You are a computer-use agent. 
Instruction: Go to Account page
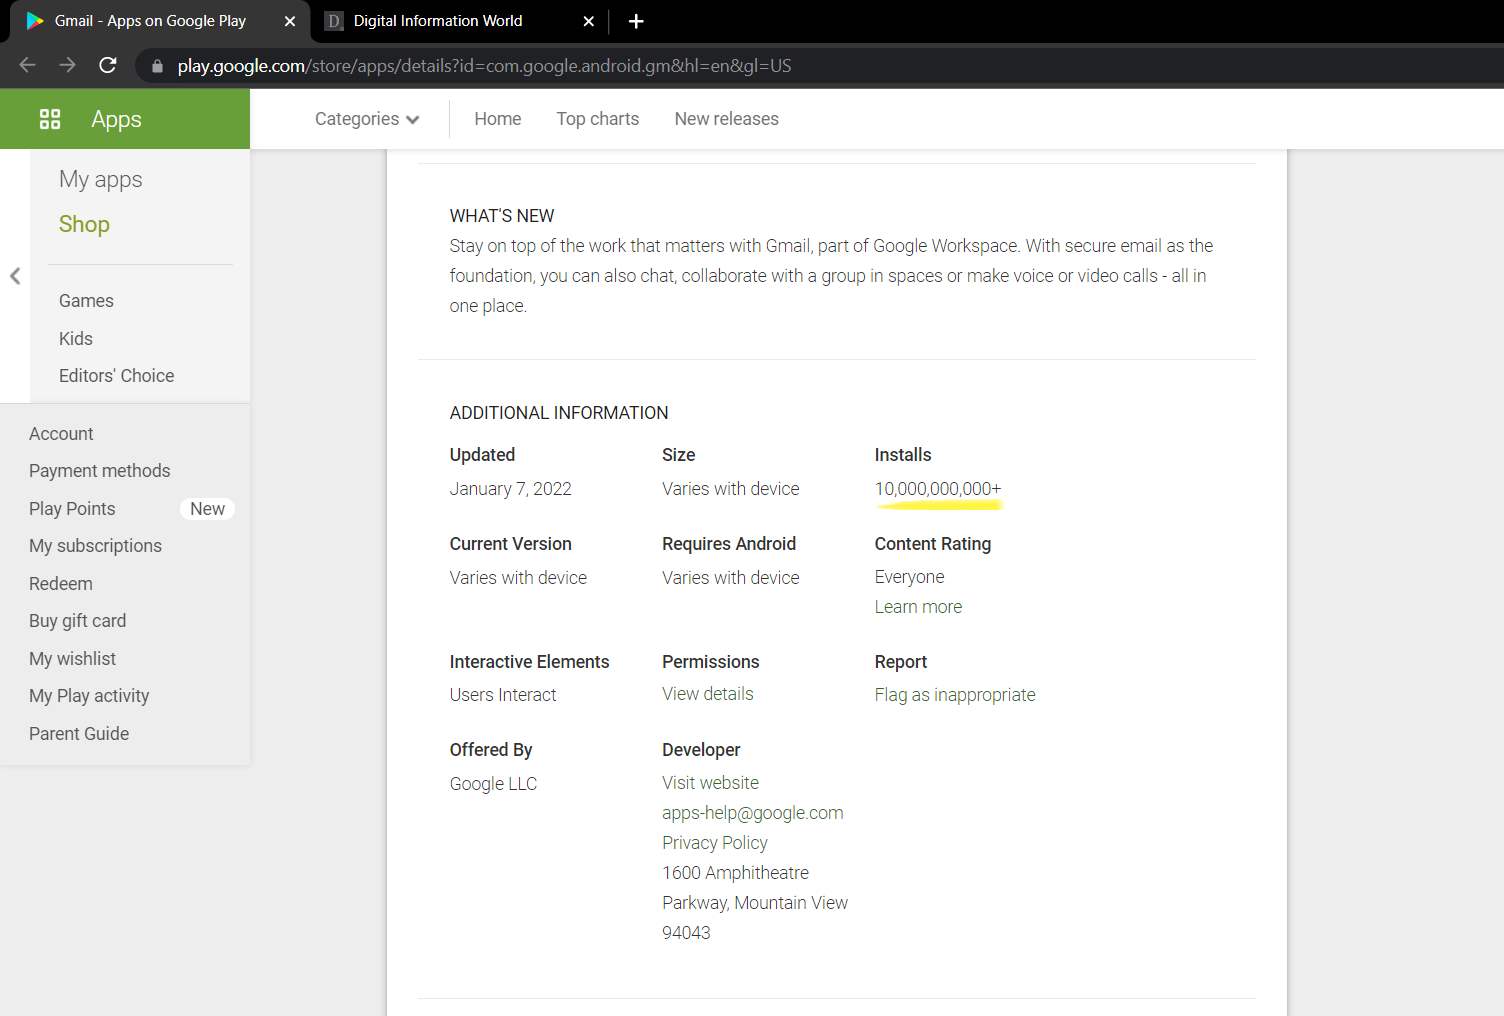click(61, 434)
